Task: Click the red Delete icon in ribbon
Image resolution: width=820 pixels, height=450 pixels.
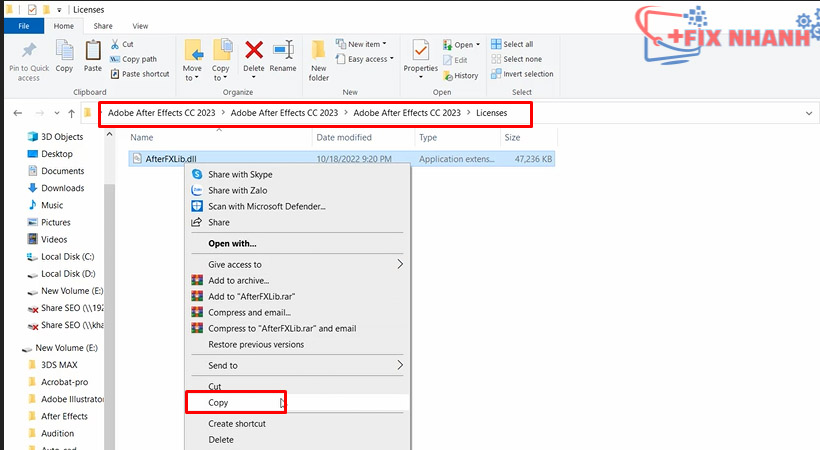Action: tap(254, 51)
